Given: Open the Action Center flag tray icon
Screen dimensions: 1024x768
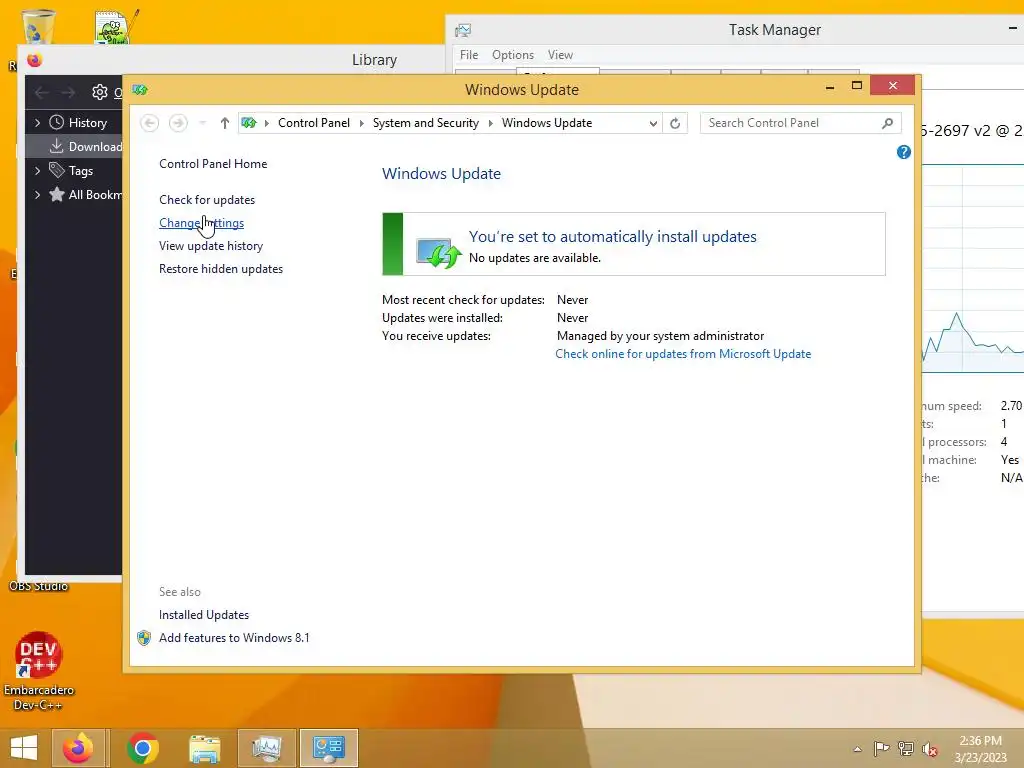Looking at the screenshot, I should point(882,748).
